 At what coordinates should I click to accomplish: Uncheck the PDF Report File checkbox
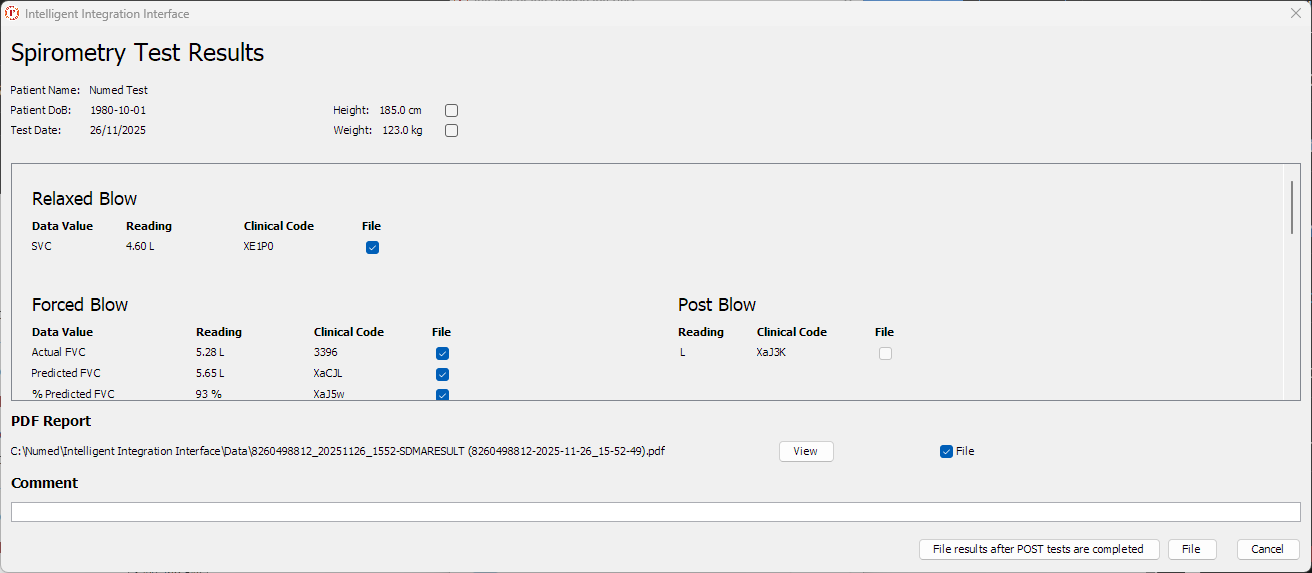946,451
